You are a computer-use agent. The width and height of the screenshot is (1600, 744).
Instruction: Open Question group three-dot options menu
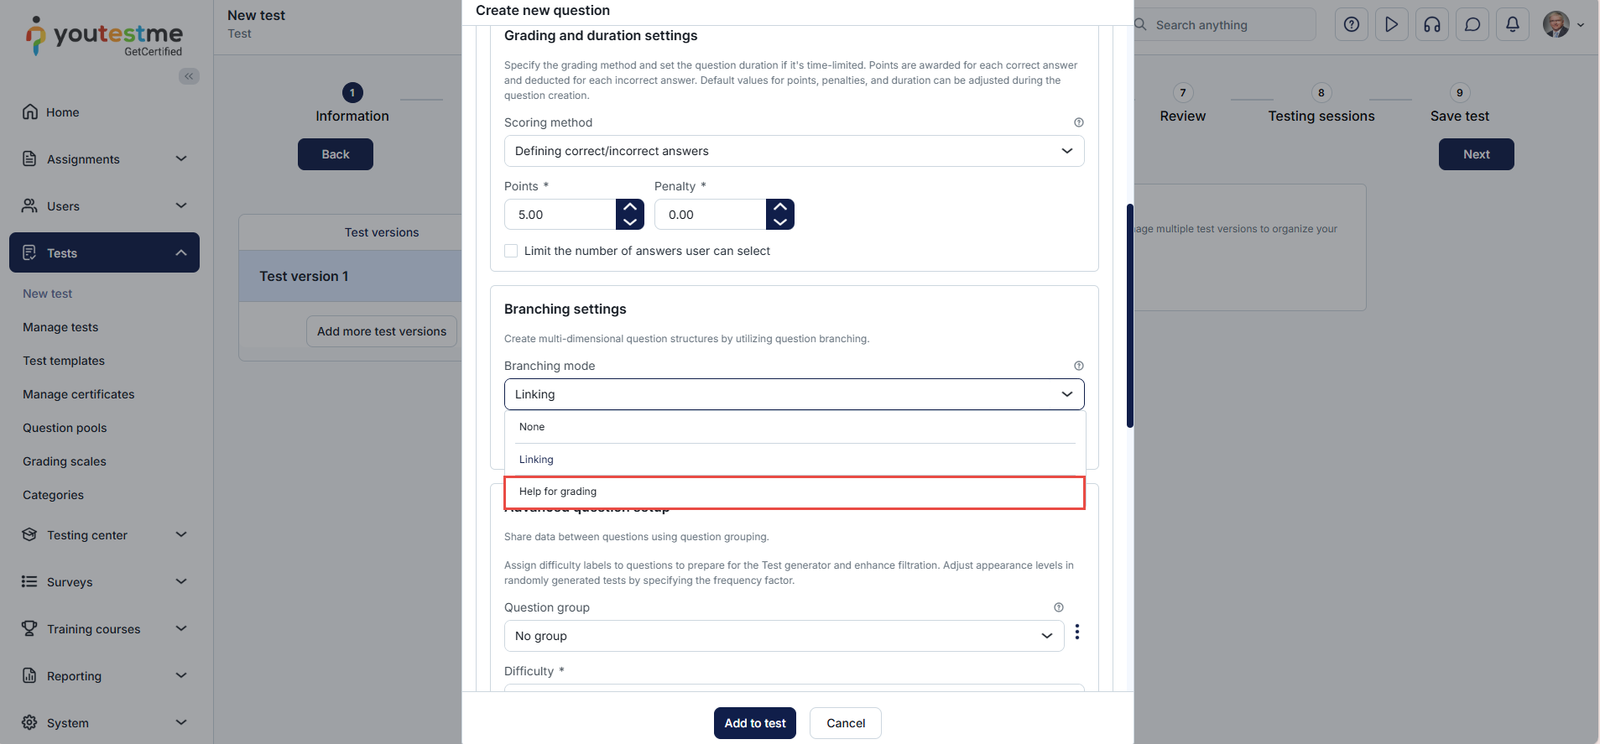point(1077,632)
